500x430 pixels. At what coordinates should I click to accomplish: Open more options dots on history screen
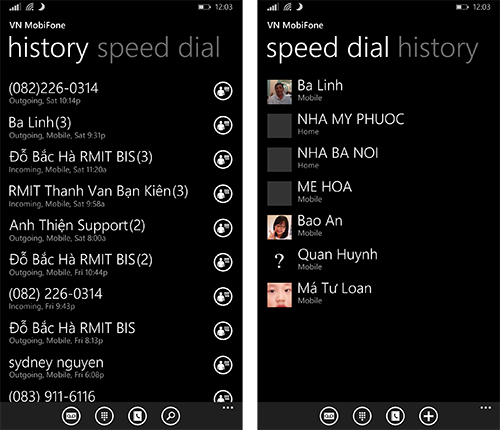point(228,407)
